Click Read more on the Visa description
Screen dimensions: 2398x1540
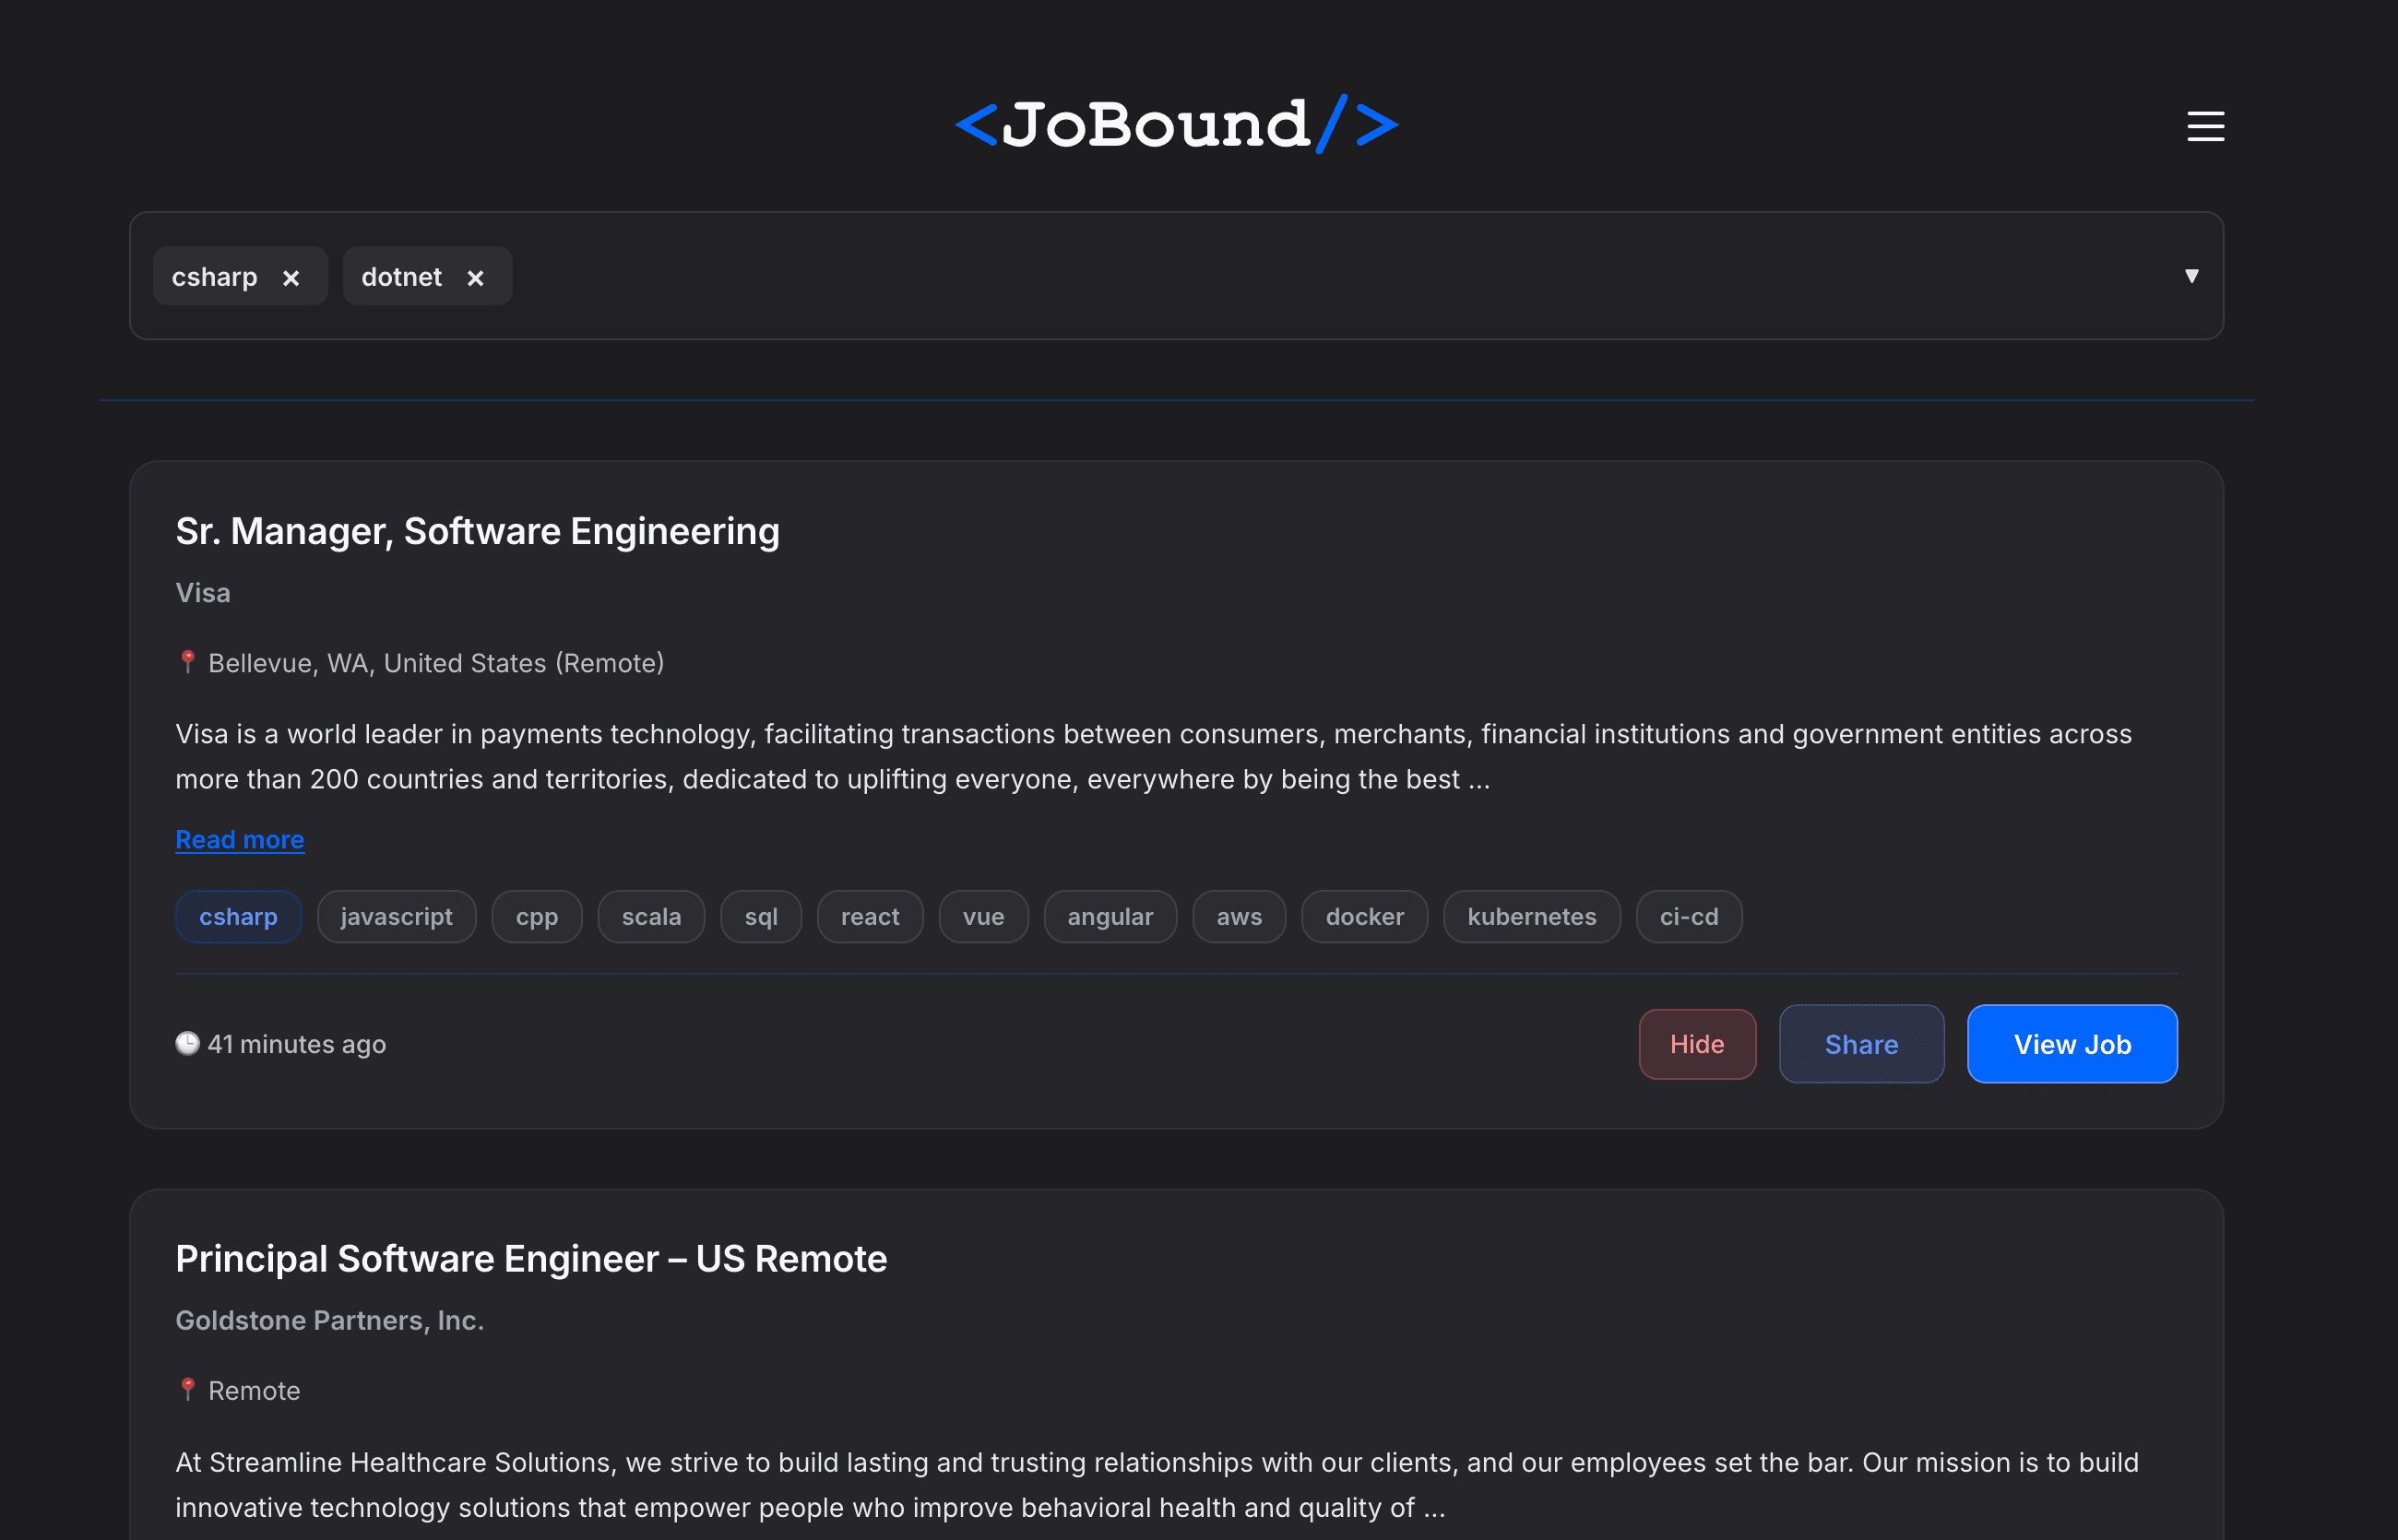point(240,840)
